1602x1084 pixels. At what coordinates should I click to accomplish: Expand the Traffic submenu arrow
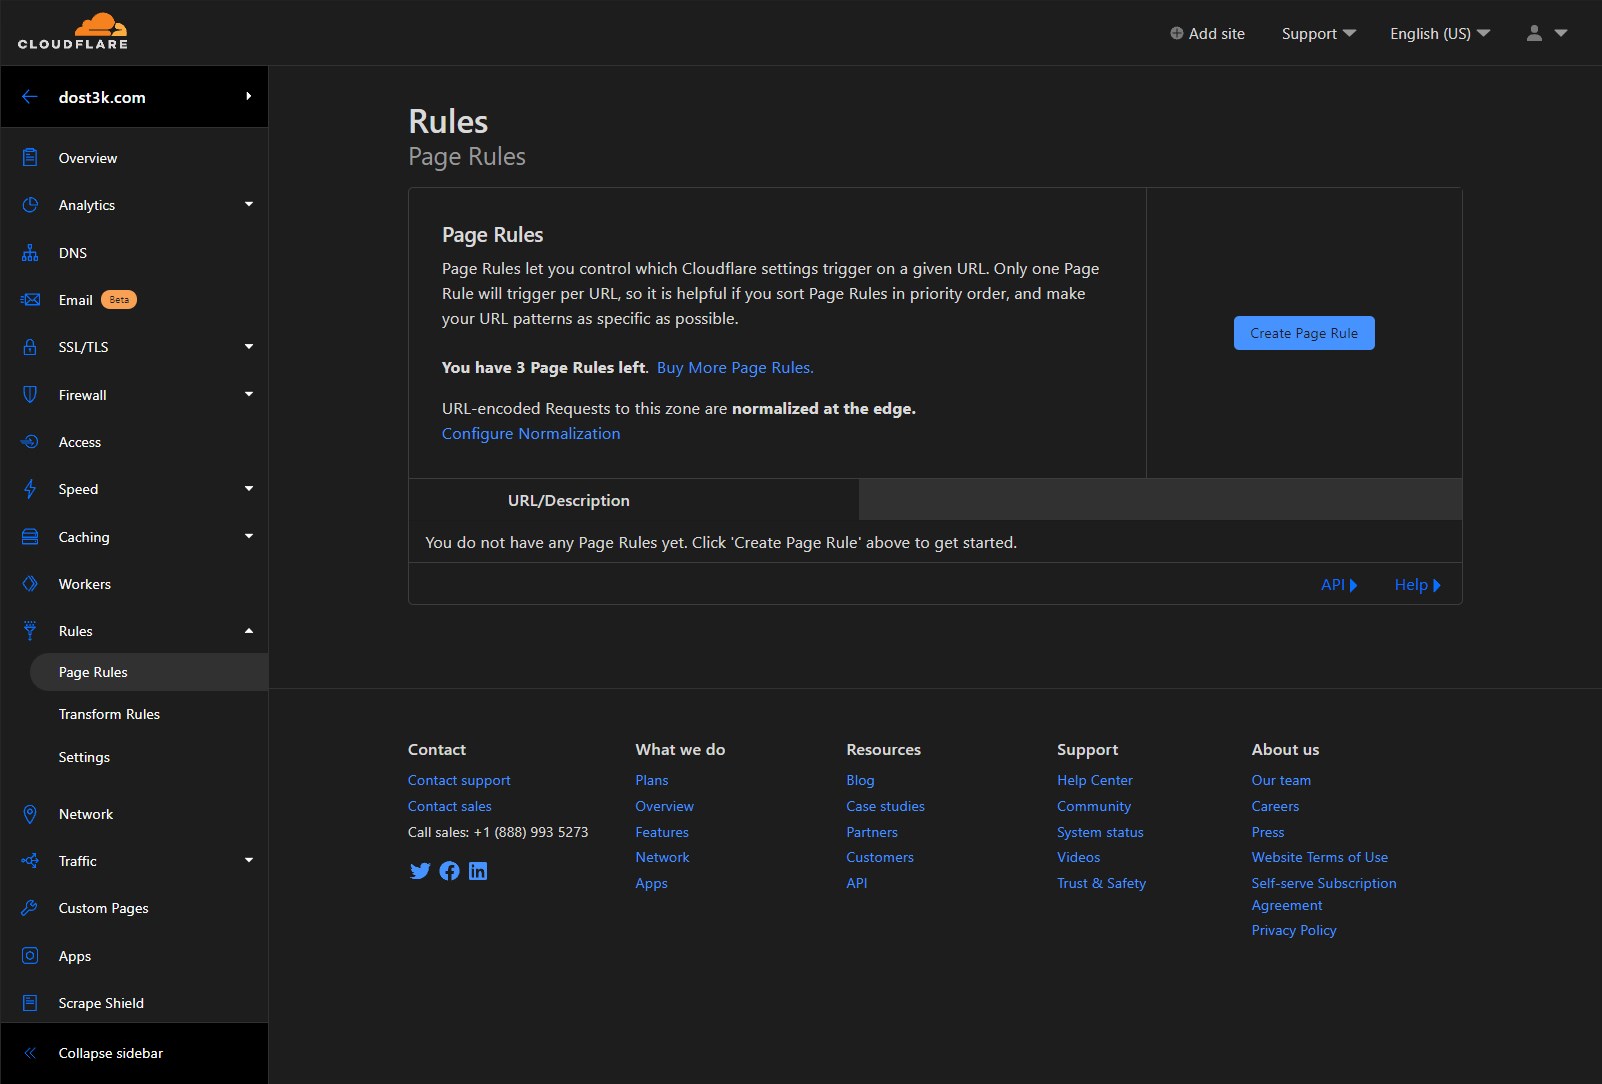click(x=249, y=860)
